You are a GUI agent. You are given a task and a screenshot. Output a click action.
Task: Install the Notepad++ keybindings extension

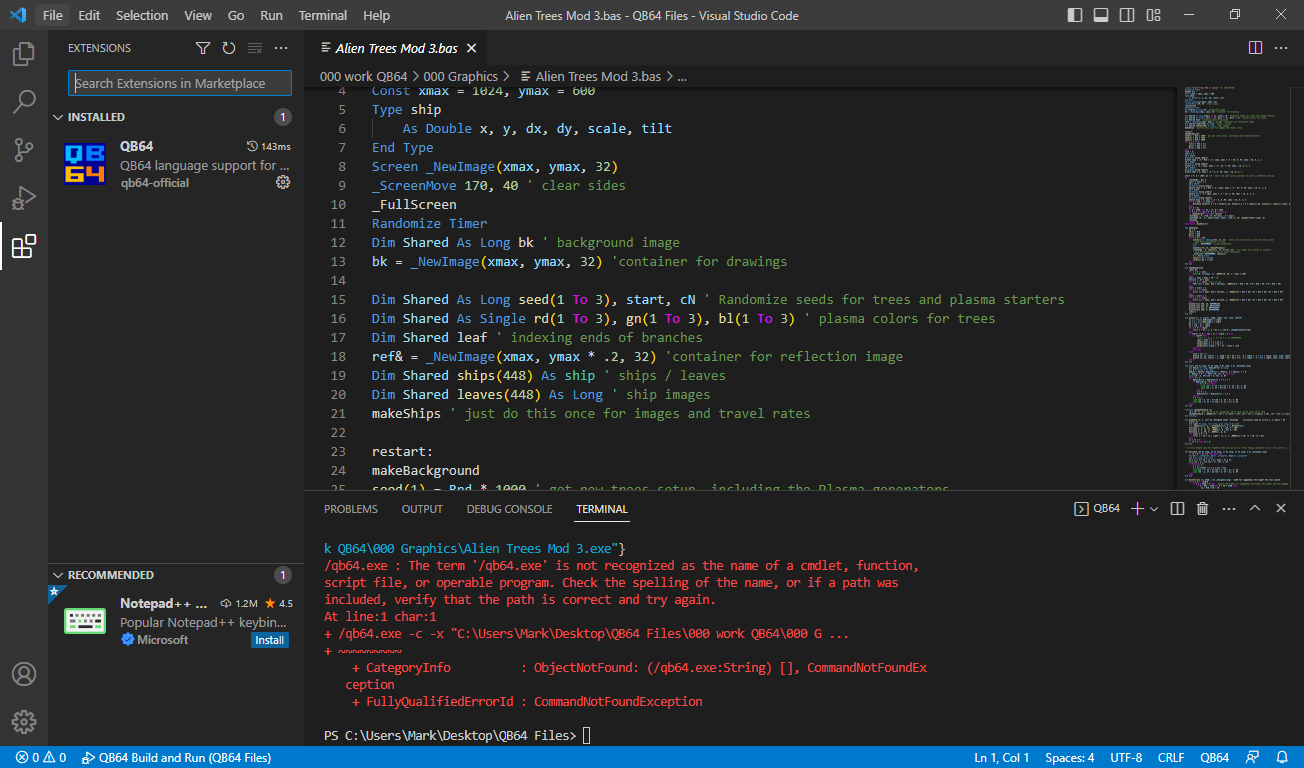coord(269,640)
